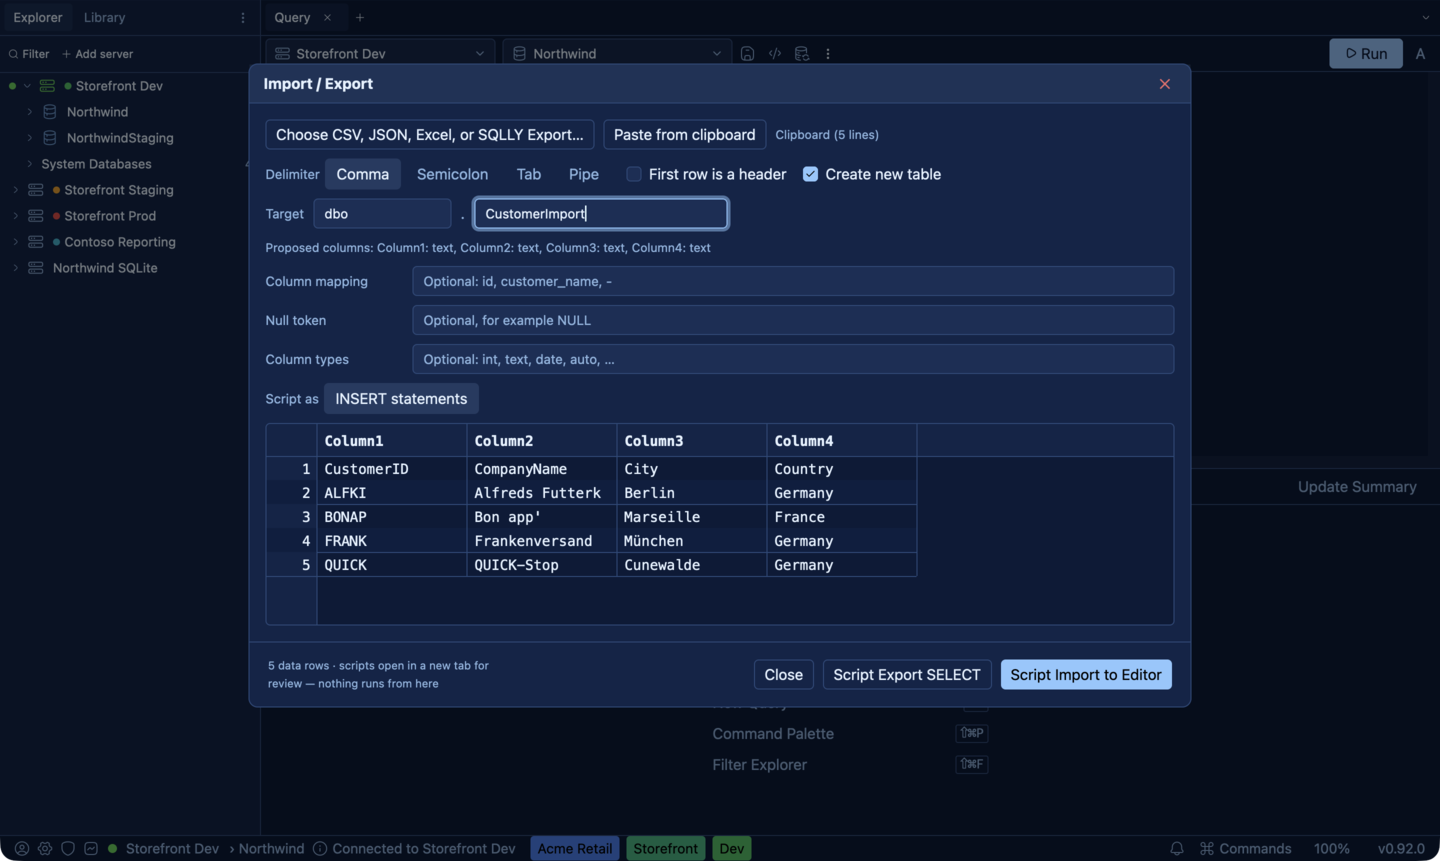
Task: Click the Column types input field
Action: click(793, 360)
